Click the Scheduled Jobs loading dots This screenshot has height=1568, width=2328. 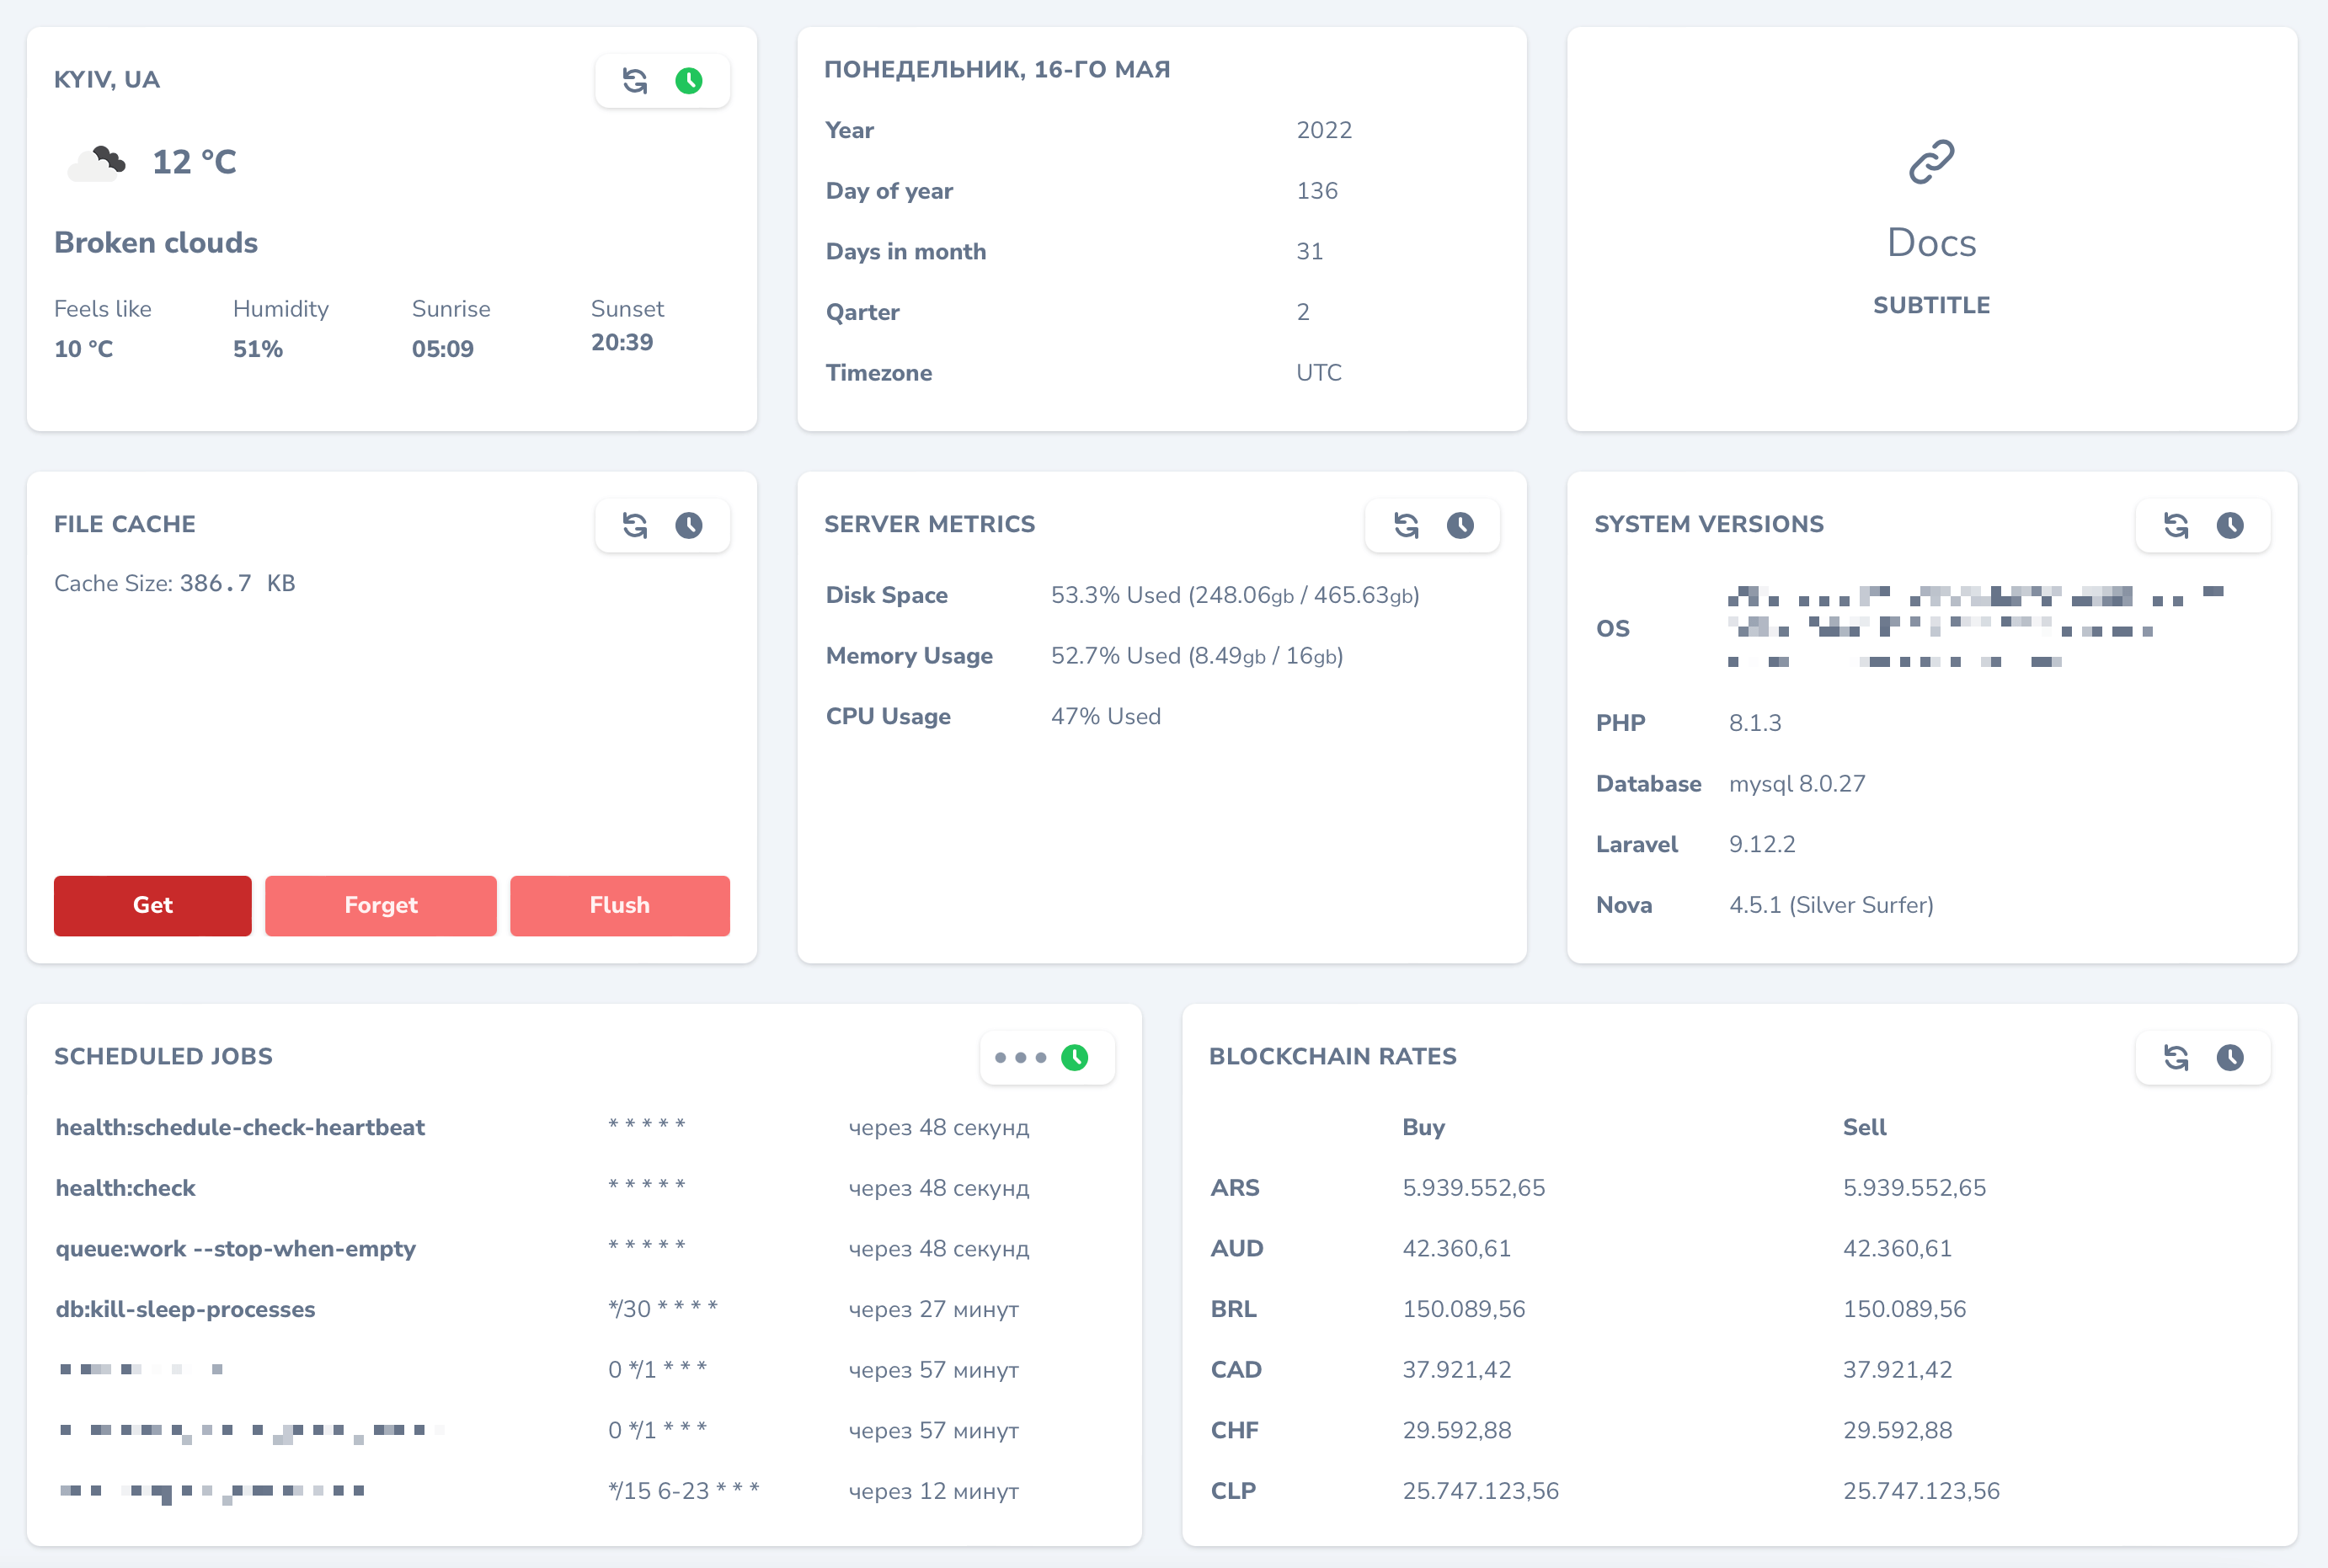[x=1020, y=1057]
